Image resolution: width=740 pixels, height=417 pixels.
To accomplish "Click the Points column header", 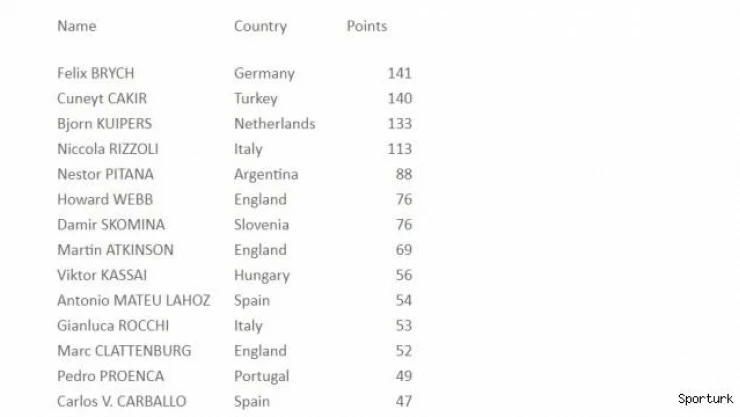I will click(x=366, y=26).
